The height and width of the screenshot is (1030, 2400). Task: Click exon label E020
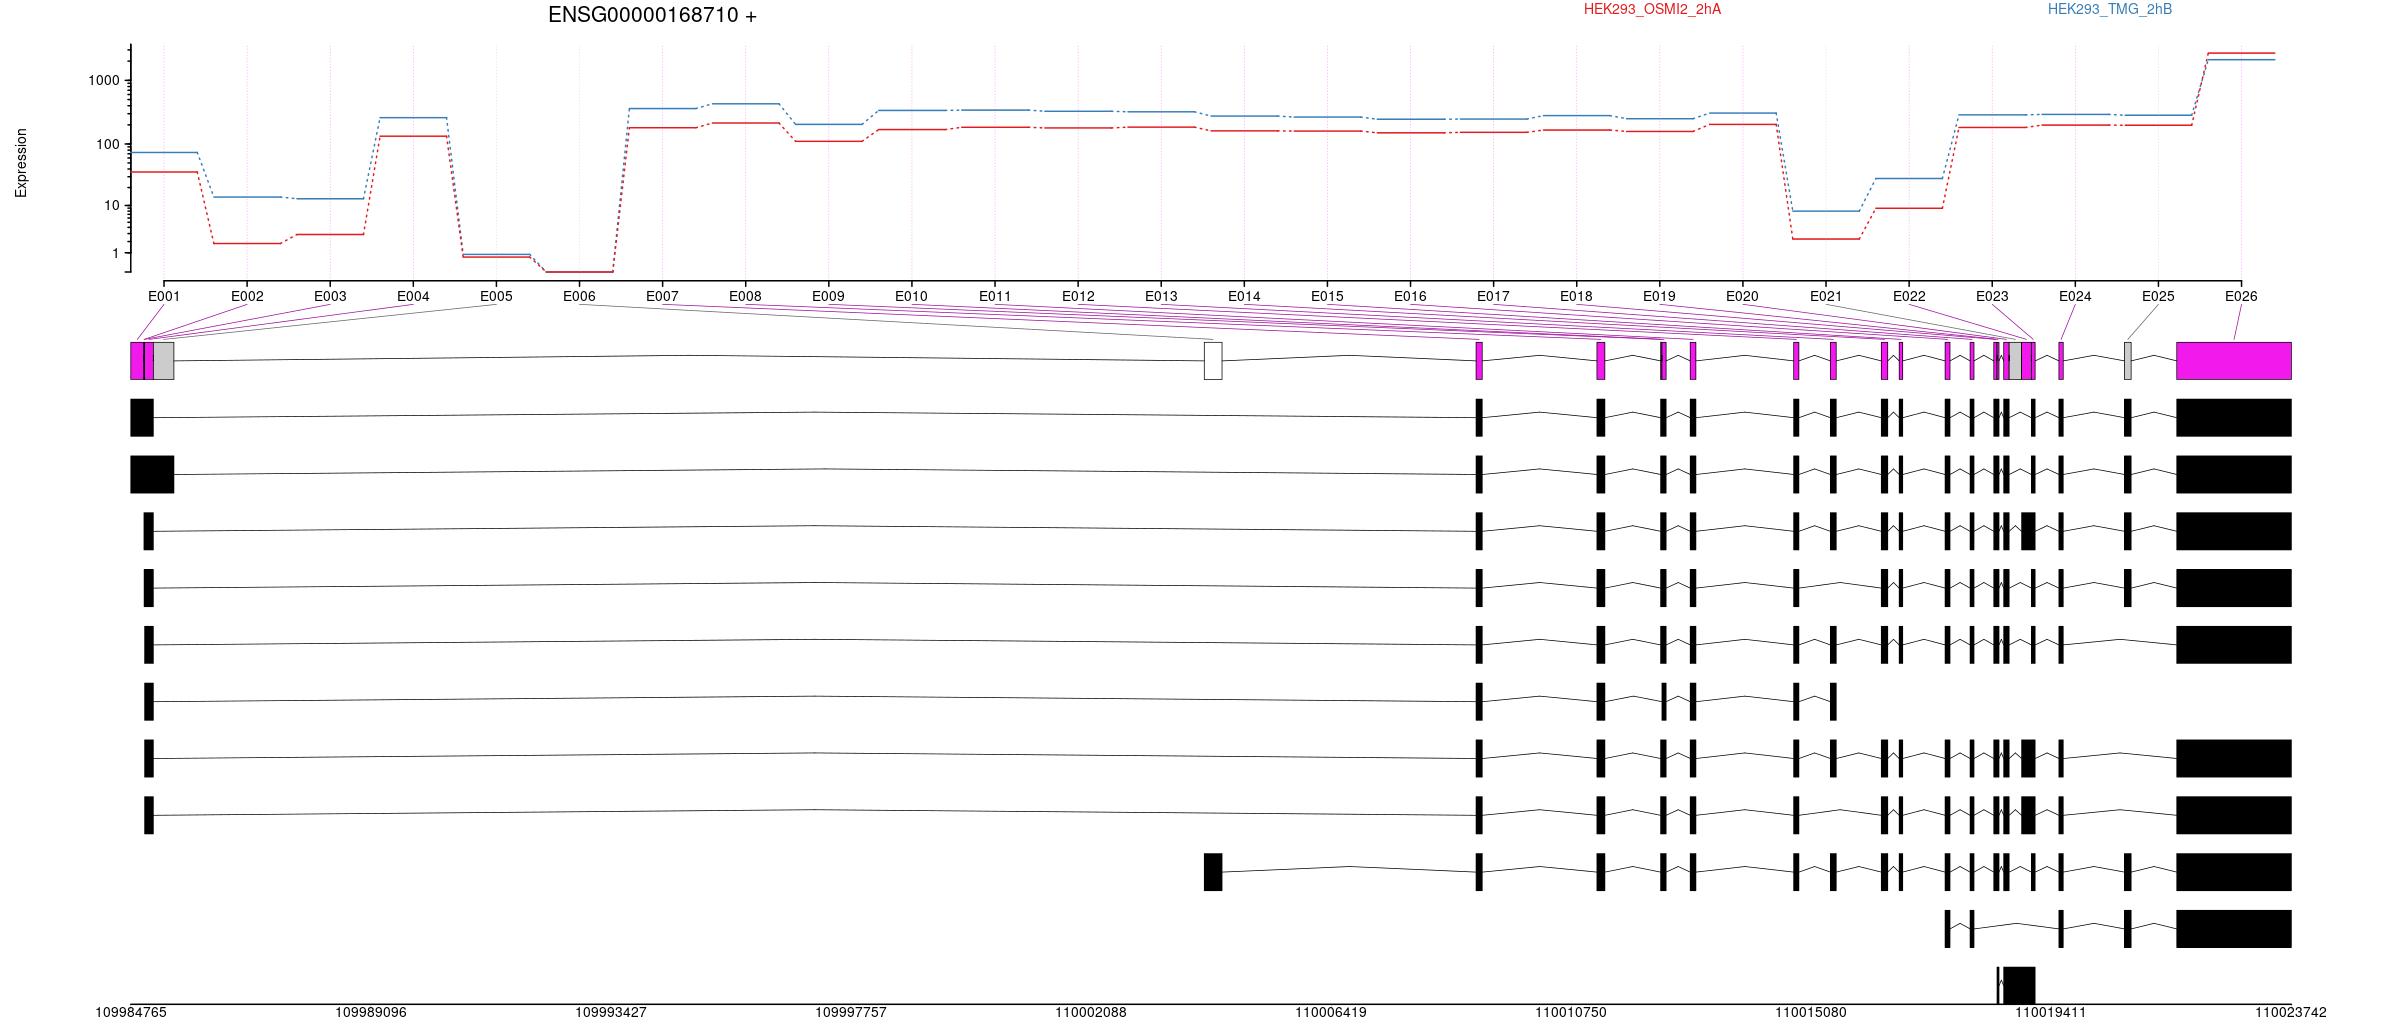point(1742,296)
